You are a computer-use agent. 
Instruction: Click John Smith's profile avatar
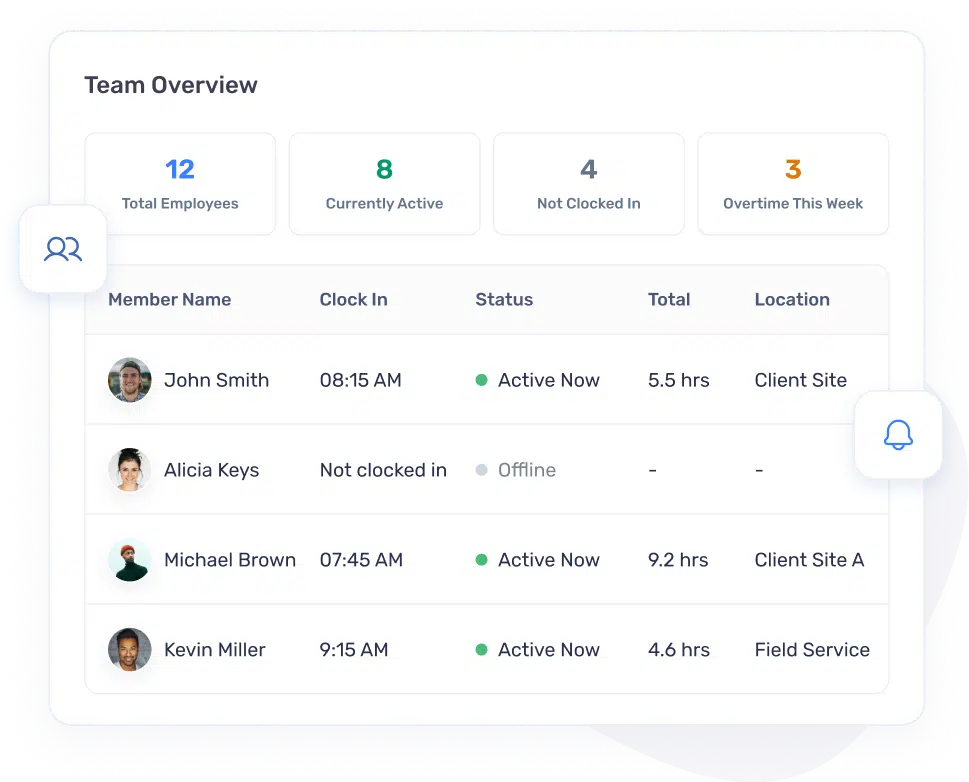click(x=130, y=380)
